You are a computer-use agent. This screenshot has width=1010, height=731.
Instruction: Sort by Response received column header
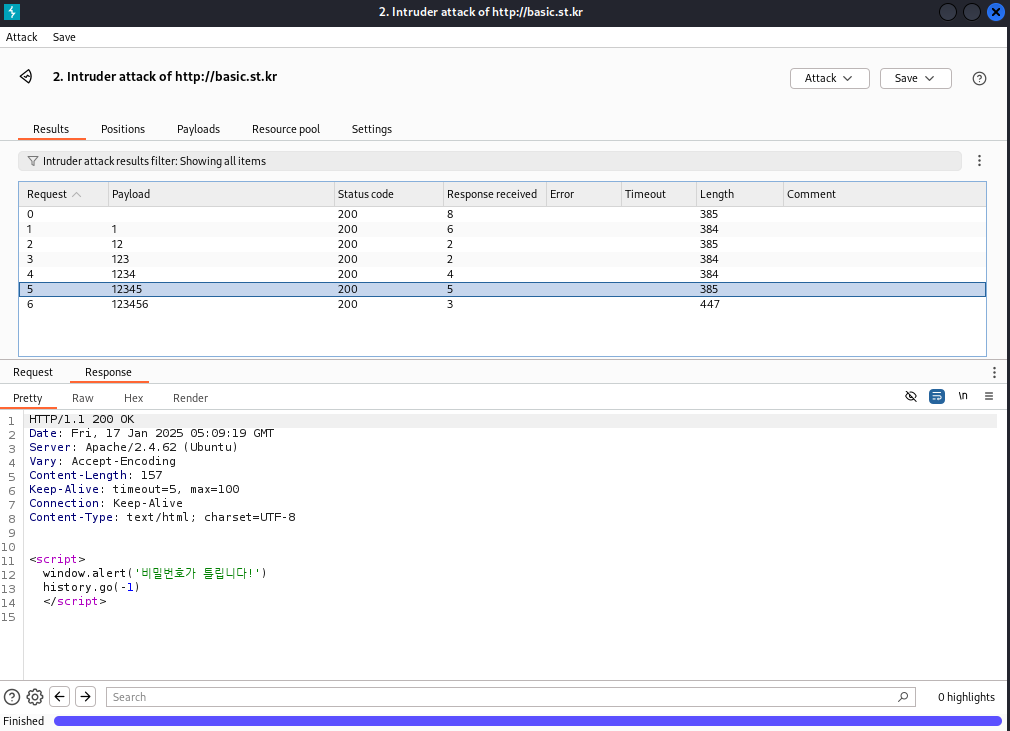(x=495, y=195)
